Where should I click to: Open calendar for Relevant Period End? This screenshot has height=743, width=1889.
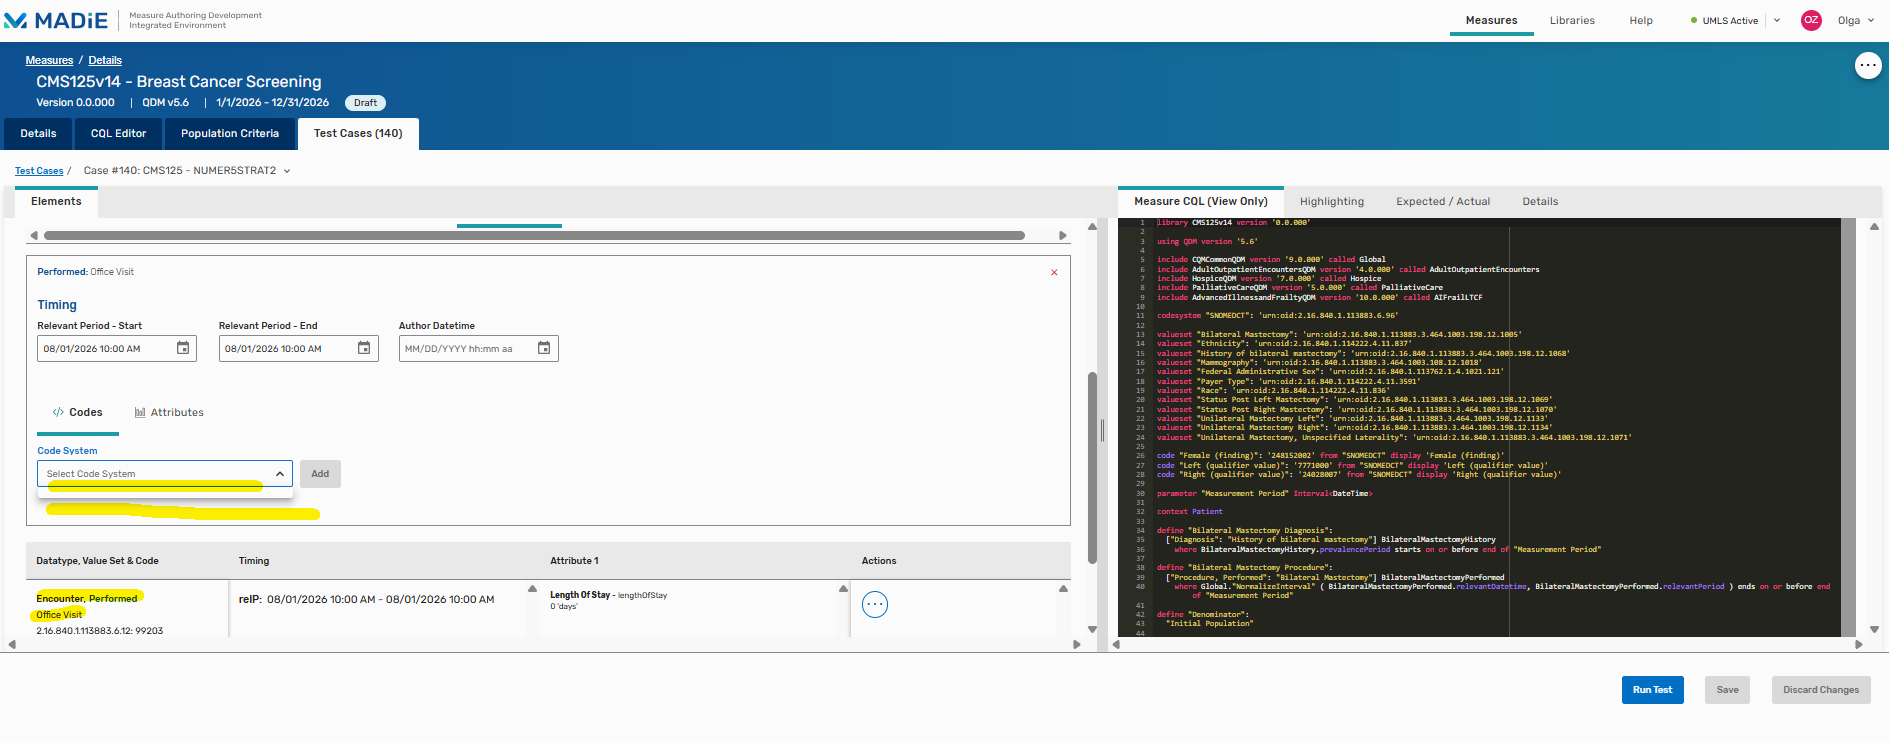tap(364, 348)
